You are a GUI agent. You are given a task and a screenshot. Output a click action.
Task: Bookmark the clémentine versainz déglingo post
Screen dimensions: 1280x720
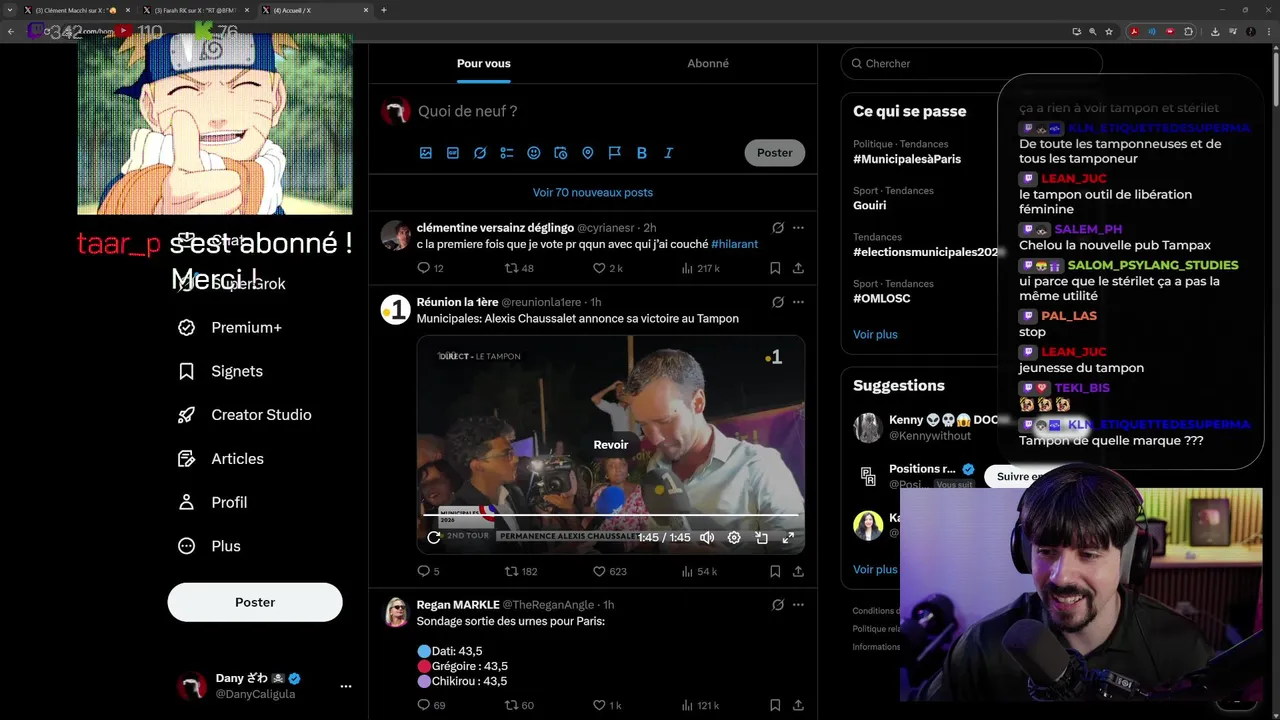point(775,268)
